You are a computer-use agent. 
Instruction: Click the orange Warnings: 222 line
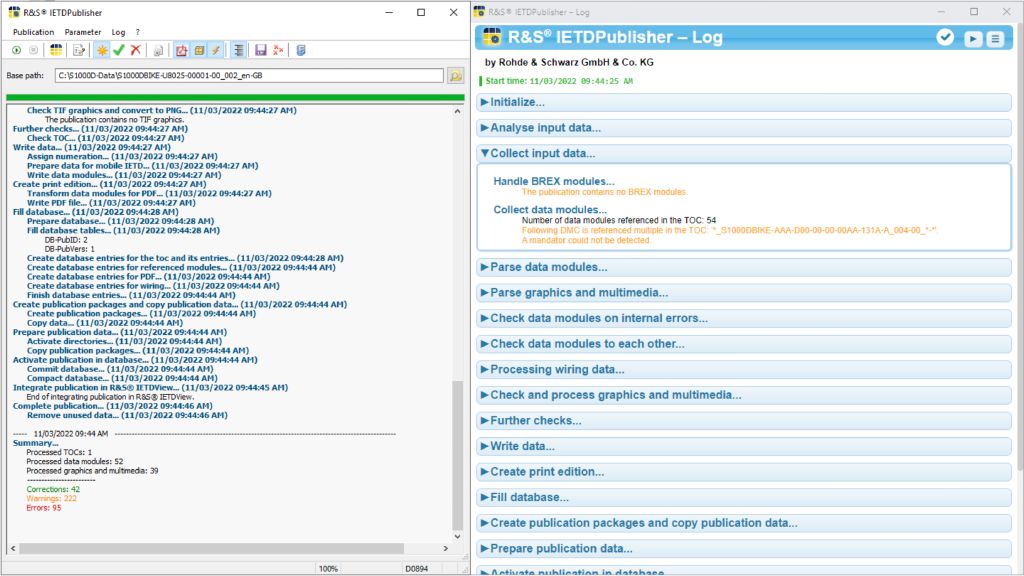52,499
